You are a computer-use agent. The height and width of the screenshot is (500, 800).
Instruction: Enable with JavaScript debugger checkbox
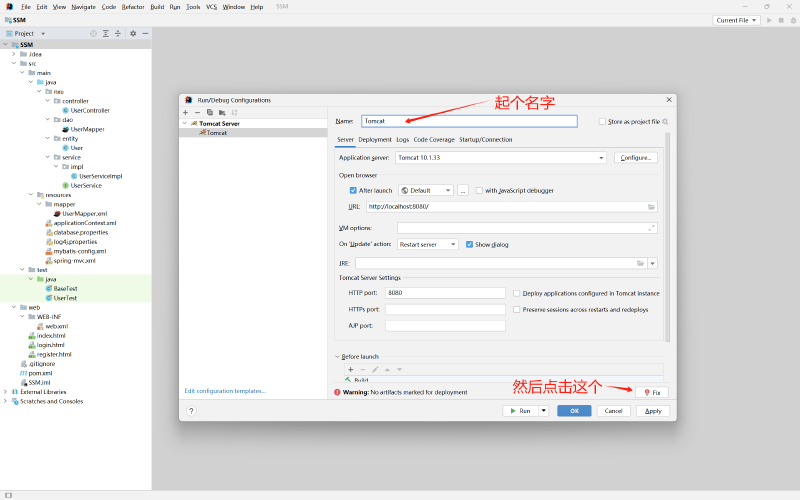point(479,190)
